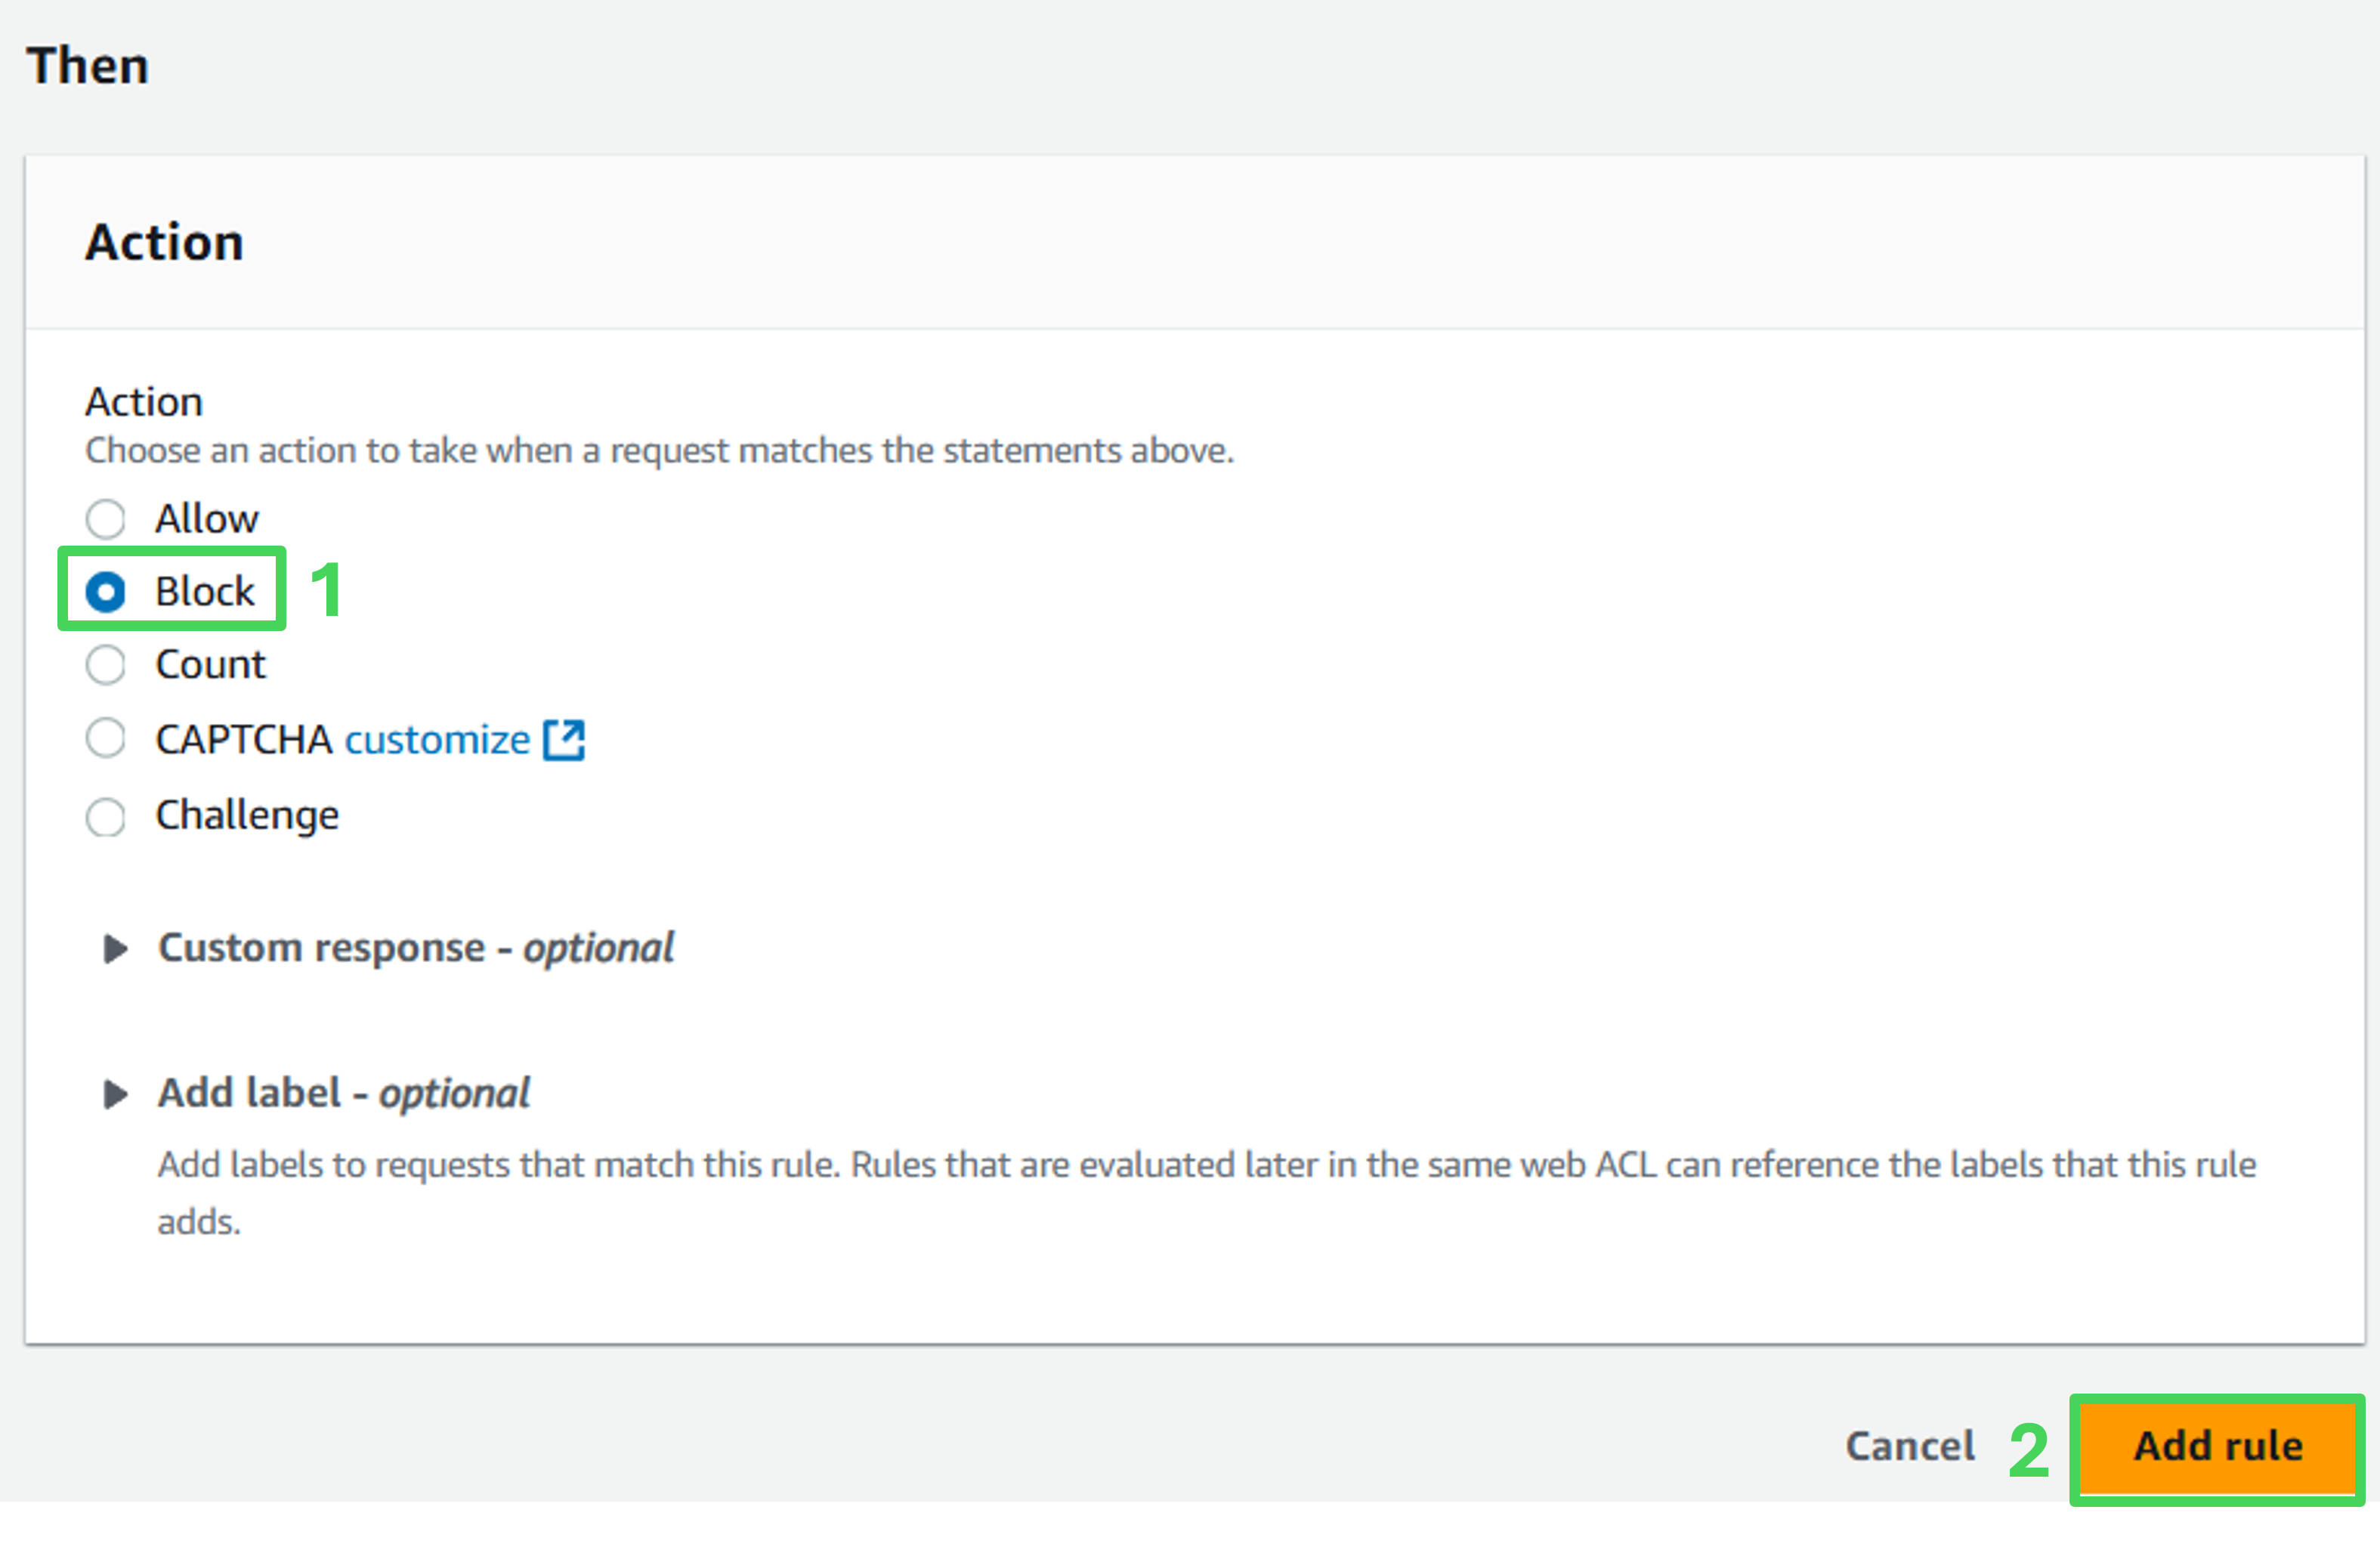Click the bold Action panel header
Viewport: 2380px width, 1550px height.
click(164, 242)
